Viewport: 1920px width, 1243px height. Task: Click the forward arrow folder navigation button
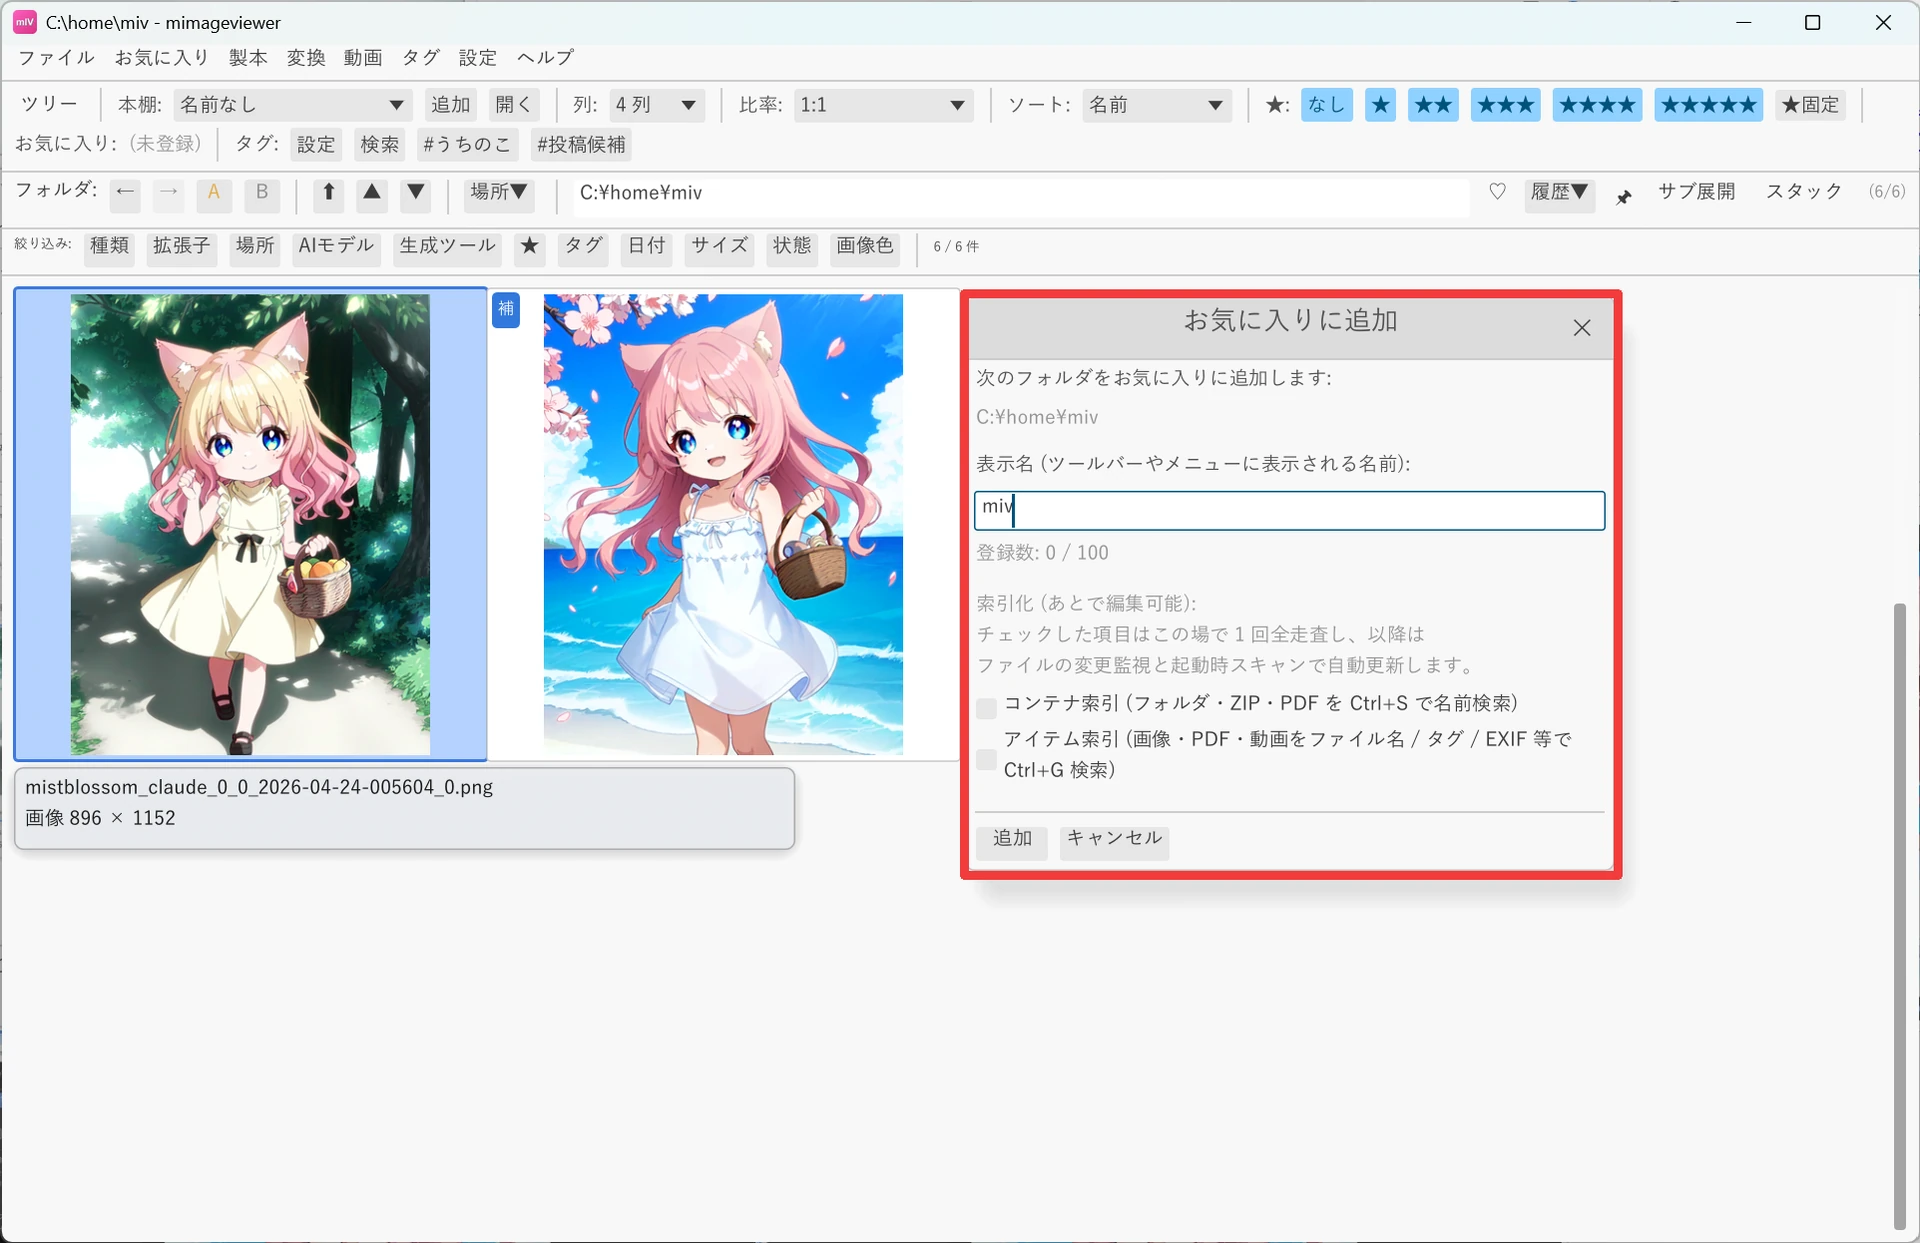tap(169, 193)
